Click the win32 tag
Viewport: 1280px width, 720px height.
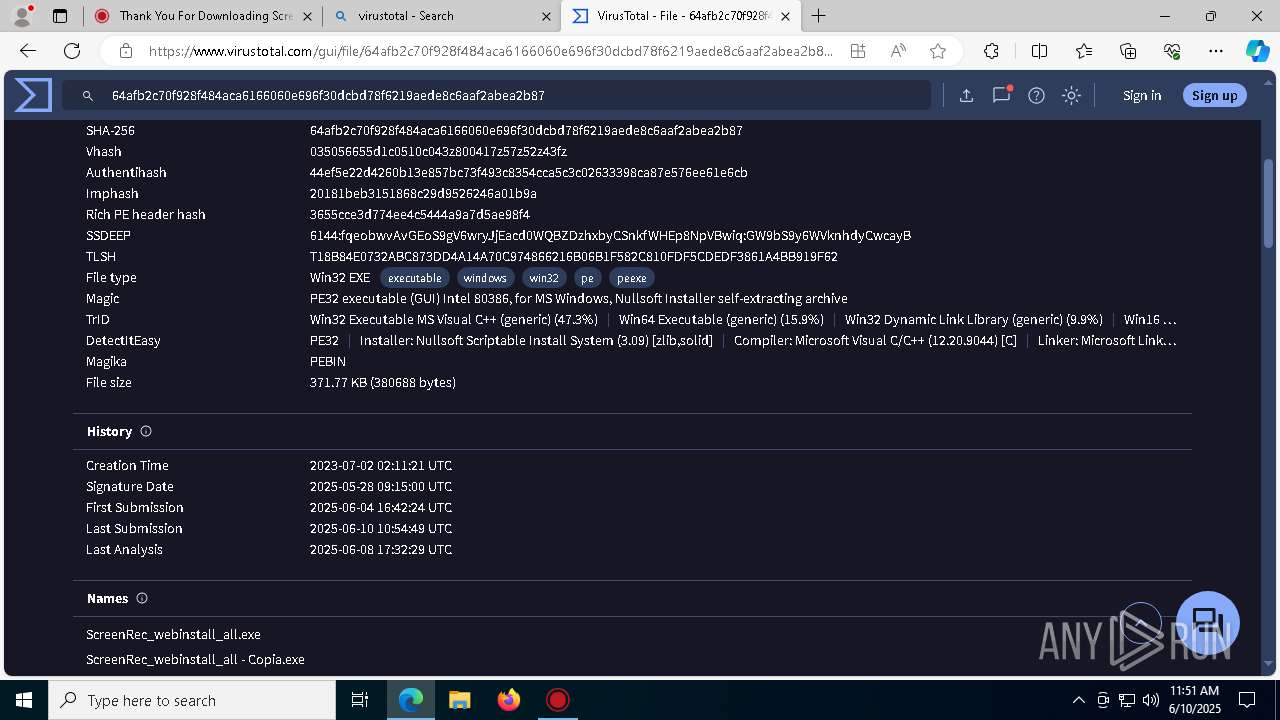coord(544,278)
